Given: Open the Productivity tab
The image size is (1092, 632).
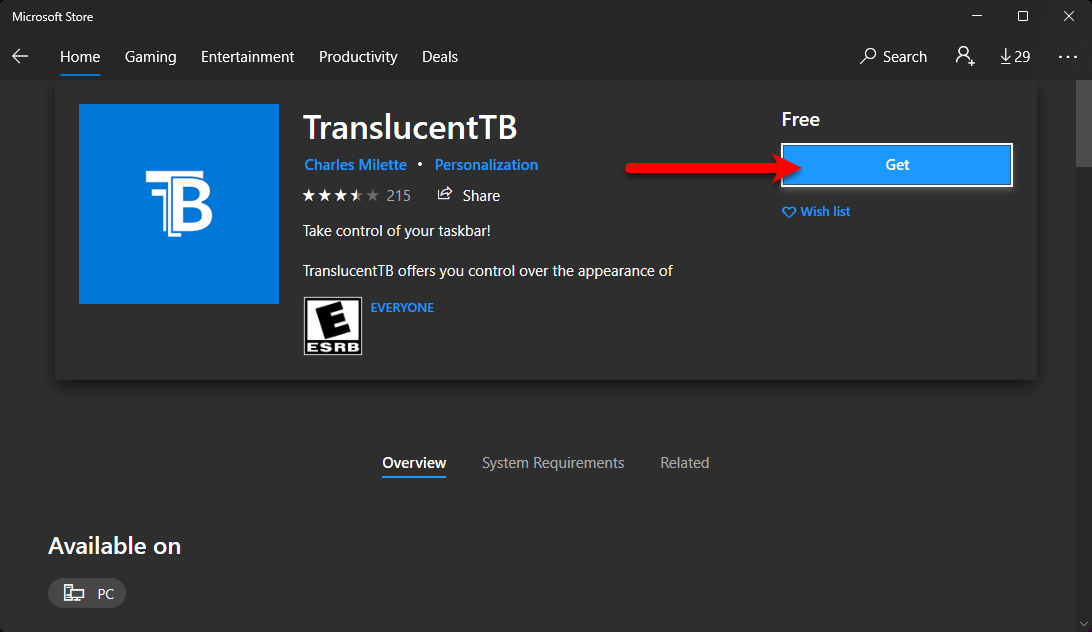Looking at the screenshot, I should pyautogui.click(x=358, y=56).
